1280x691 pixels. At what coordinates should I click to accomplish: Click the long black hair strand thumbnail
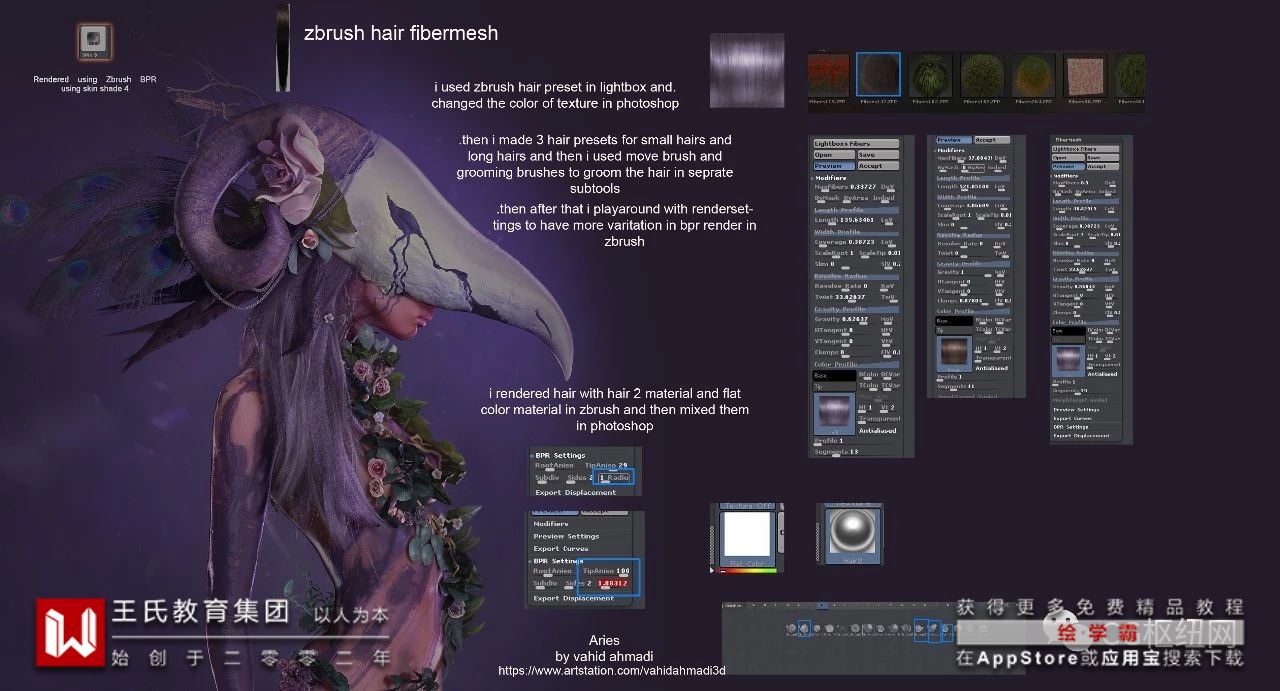pyautogui.click(x=283, y=47)
